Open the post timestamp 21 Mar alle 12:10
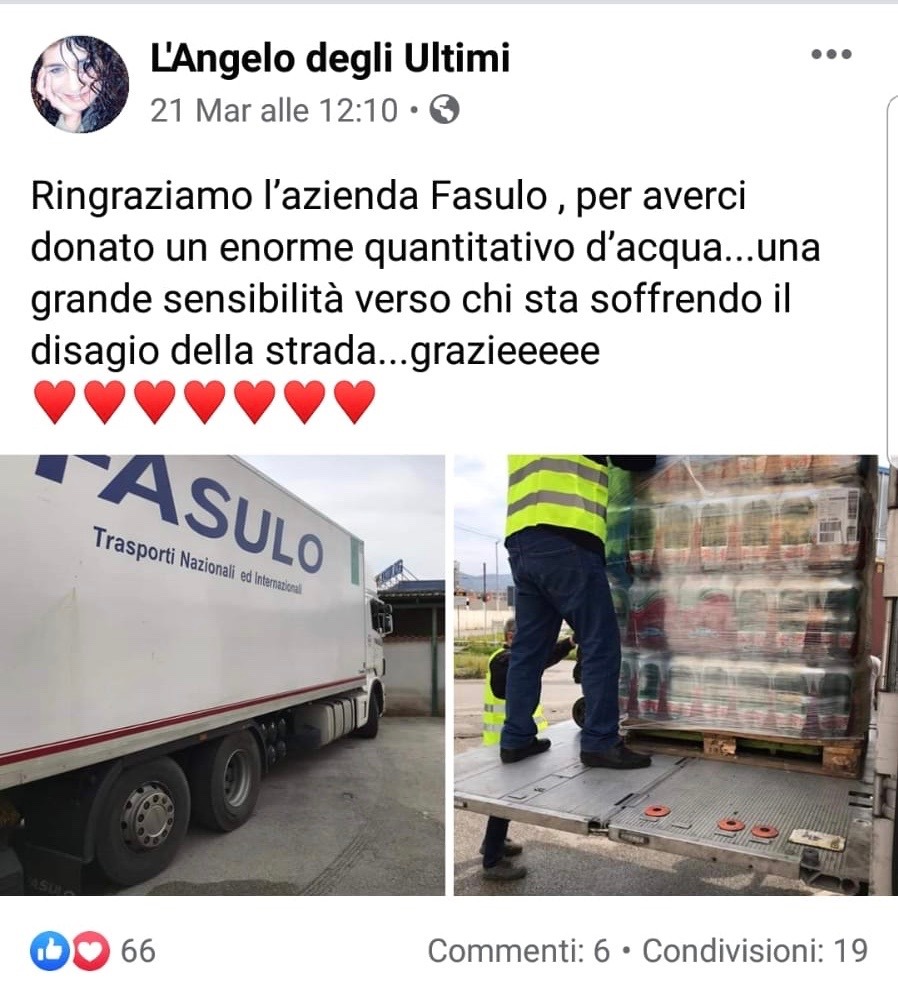898x991 pixels. pos(274,111)
